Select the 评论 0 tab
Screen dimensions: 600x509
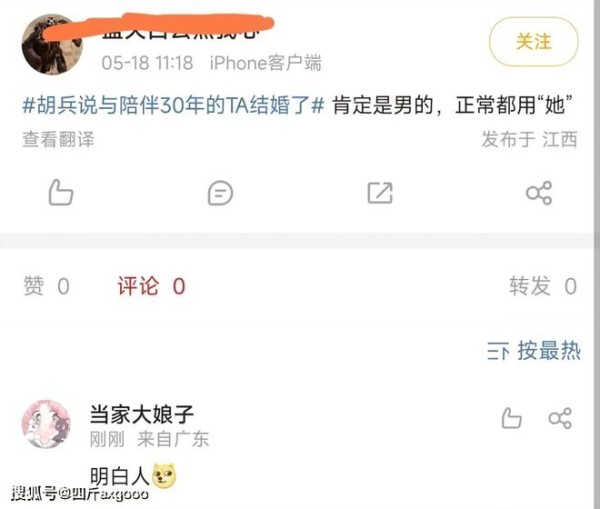coord(152,286)
